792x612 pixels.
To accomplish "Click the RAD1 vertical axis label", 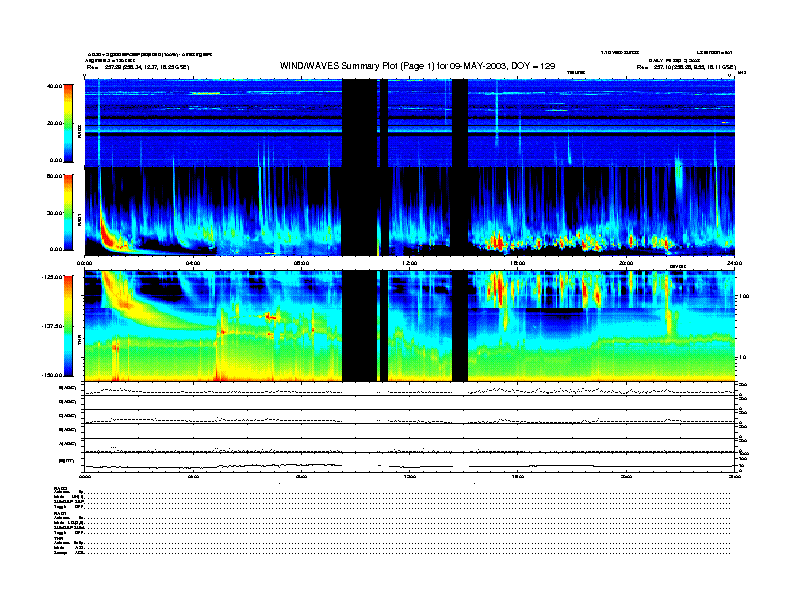I will 79,220.
